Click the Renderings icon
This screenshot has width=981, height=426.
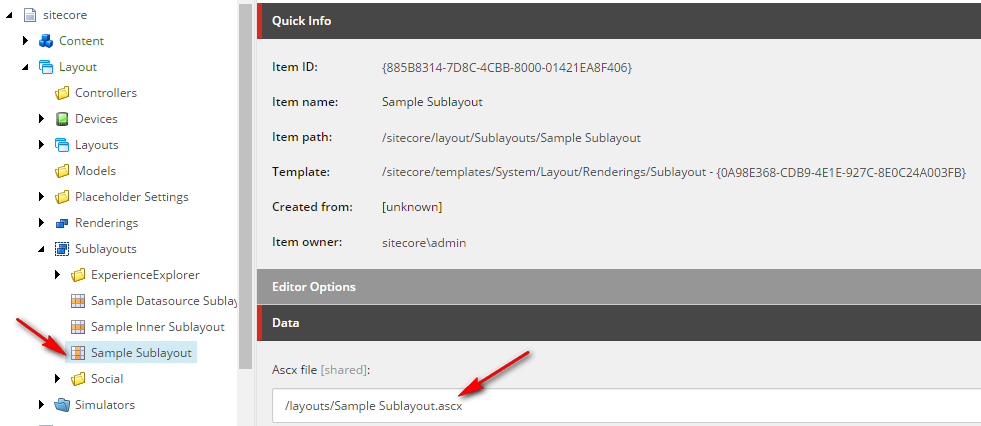pos(61,223)
